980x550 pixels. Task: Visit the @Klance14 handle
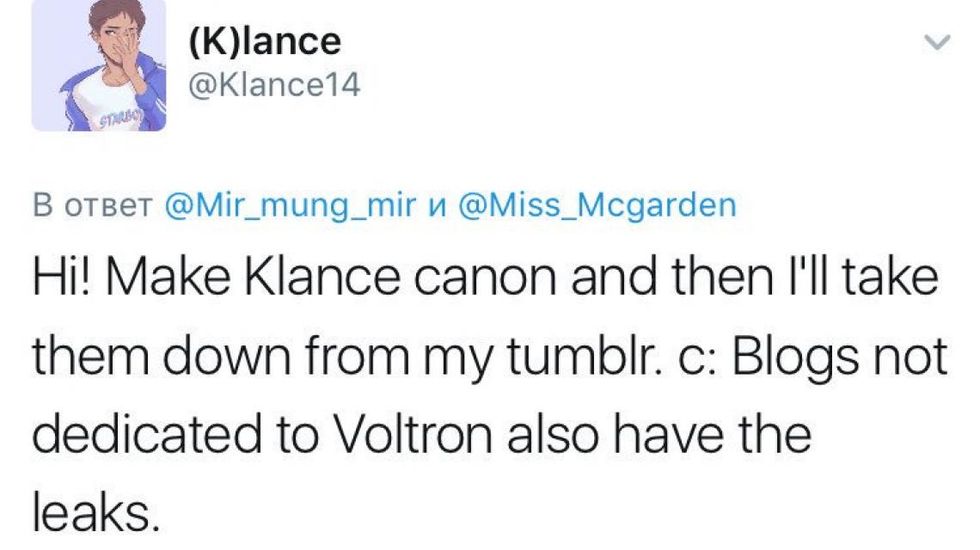[274, 86]
